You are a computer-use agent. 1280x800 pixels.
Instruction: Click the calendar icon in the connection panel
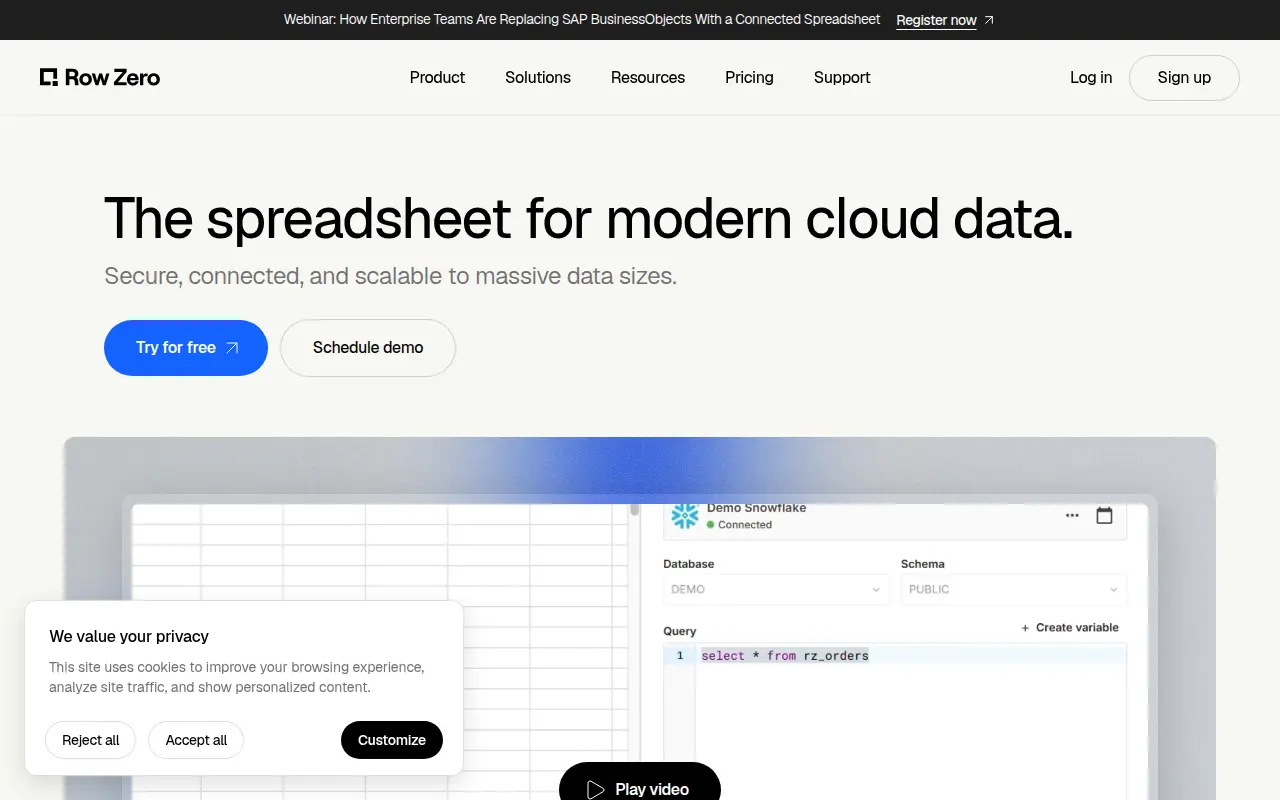tap(1104, 516)
